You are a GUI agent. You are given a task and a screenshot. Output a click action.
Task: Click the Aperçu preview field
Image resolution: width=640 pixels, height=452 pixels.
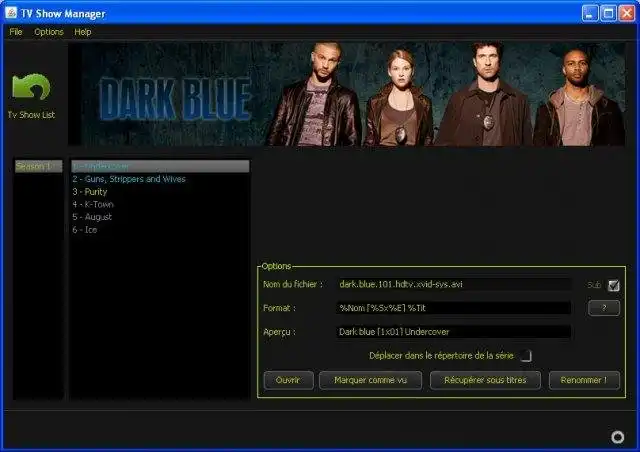(453, 332)
